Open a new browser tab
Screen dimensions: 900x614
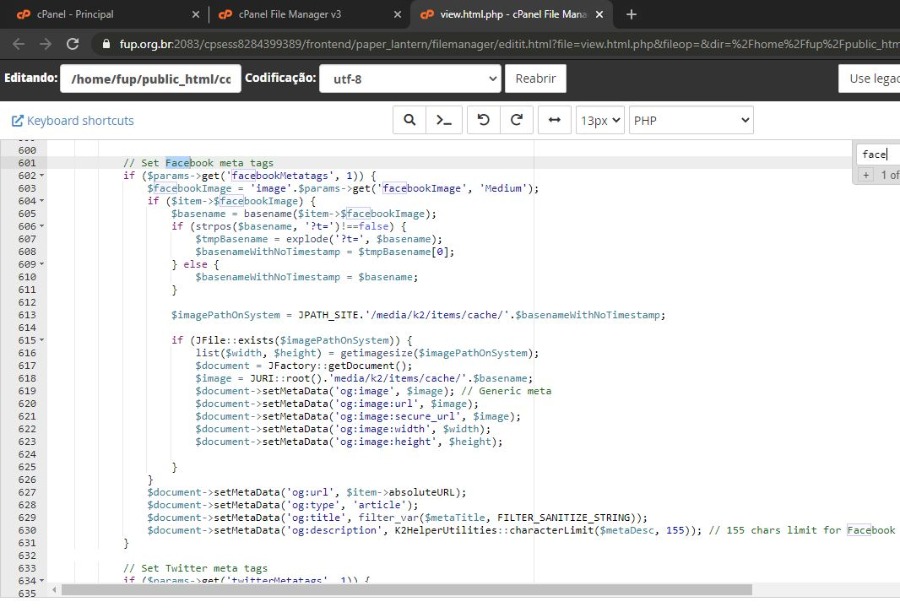(631, 14)
